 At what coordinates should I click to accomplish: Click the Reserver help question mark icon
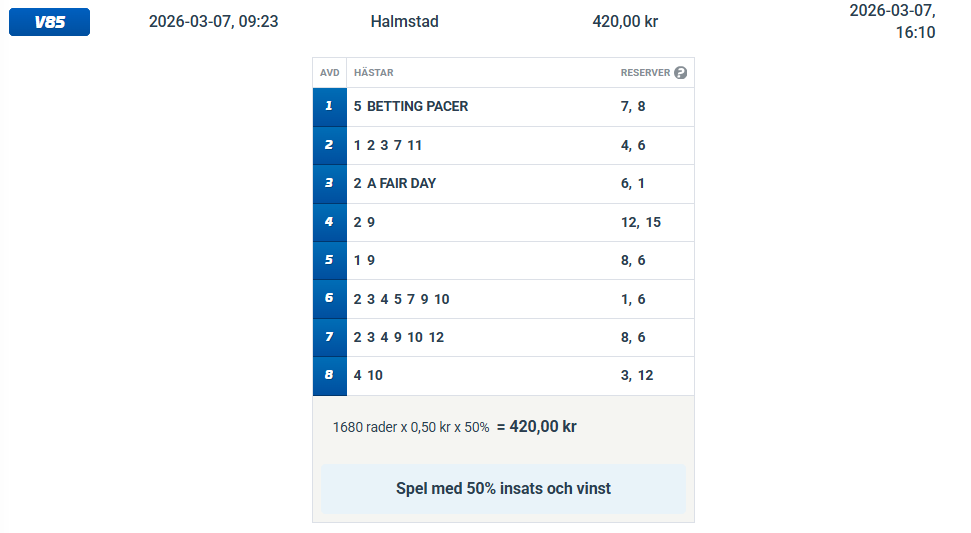(x=681, y=73)
